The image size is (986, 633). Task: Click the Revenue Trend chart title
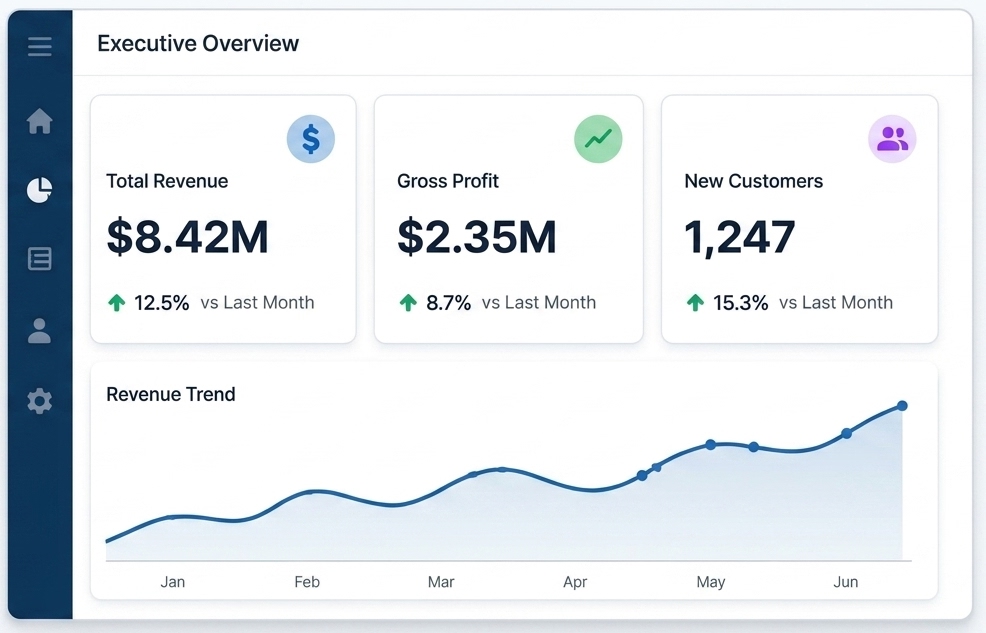tap(170, 394)
